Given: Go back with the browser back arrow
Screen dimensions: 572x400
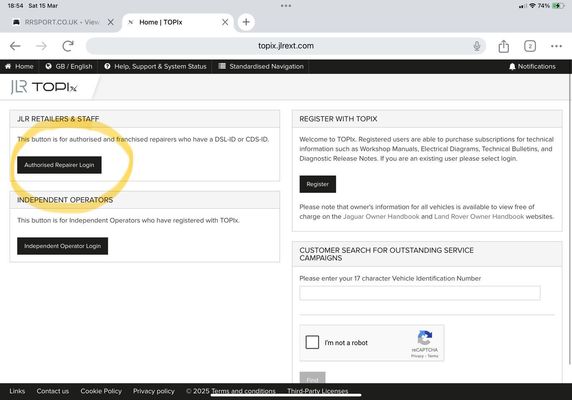Looking at the screenshot, I should point(15,46).
